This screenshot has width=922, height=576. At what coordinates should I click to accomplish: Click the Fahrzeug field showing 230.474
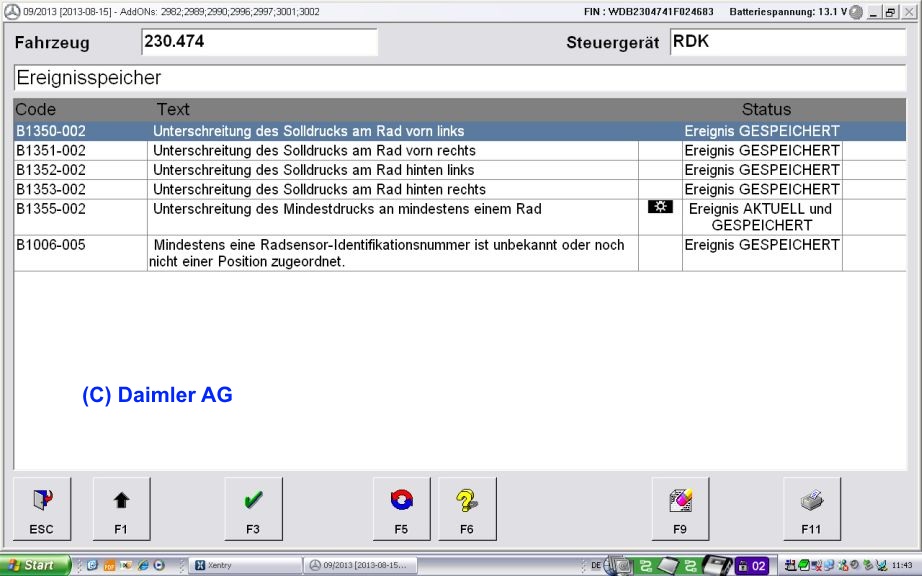259,43
